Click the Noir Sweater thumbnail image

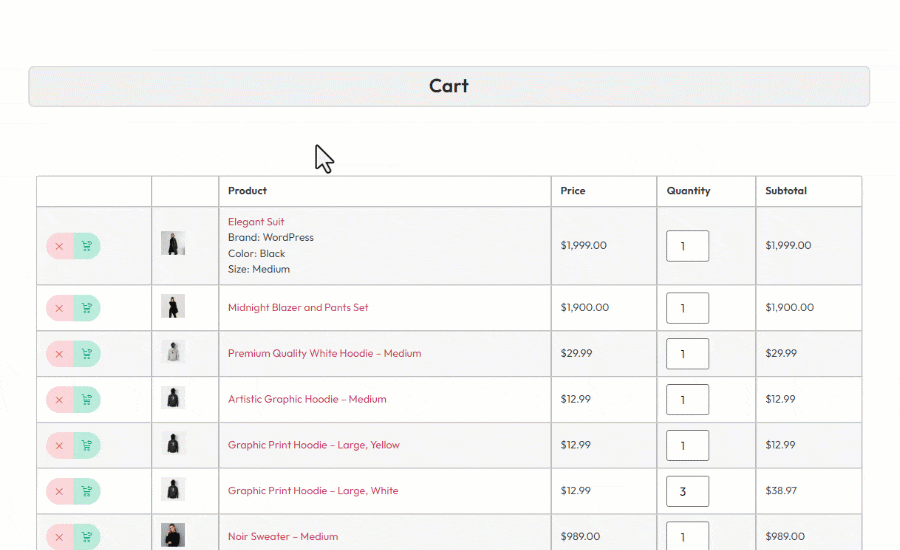pyautogui.click(x=173, y=536)
